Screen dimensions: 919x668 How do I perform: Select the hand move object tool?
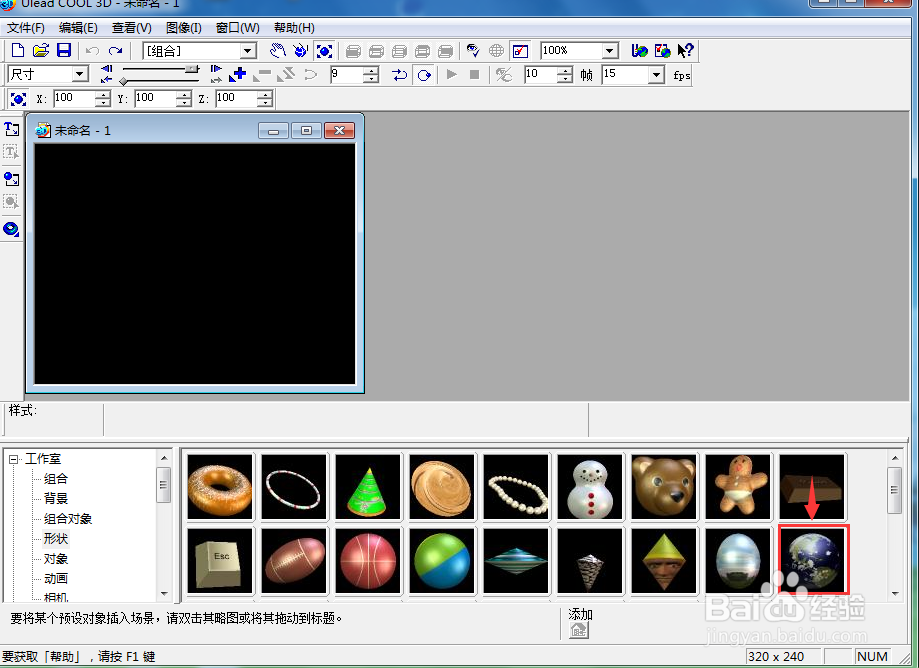click(x=277, y=51)
